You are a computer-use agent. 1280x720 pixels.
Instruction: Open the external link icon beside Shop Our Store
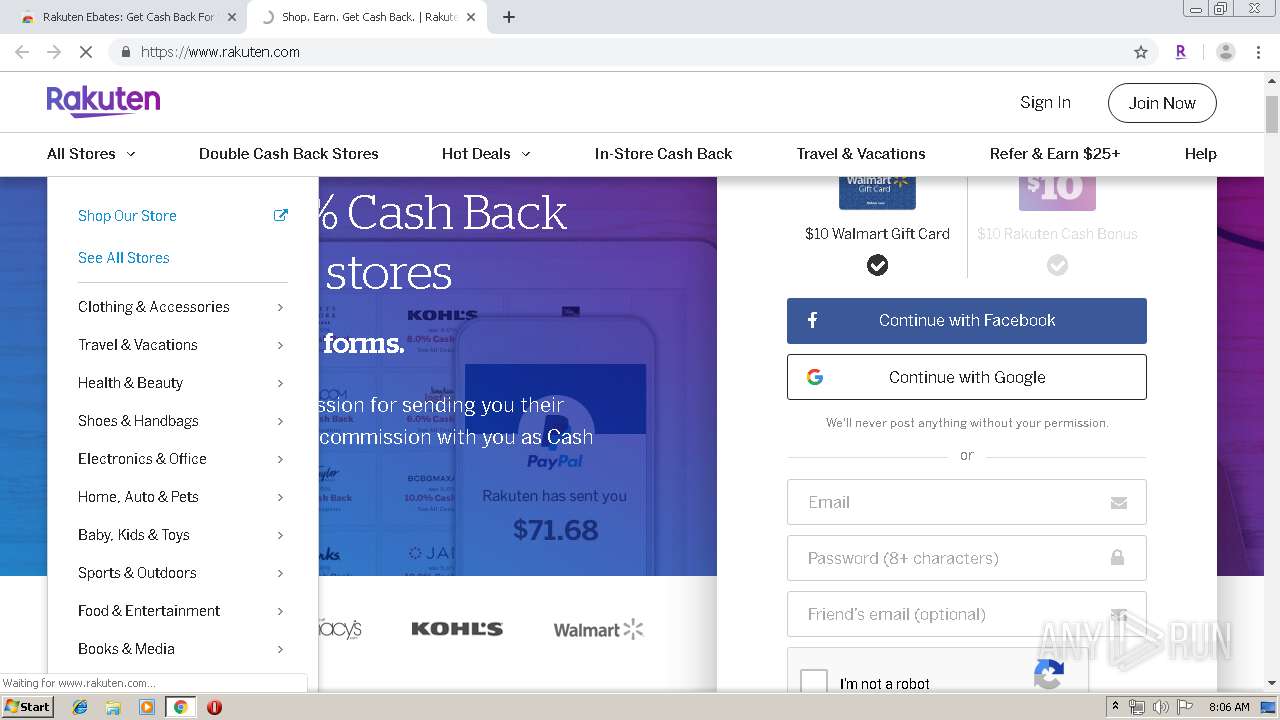point(281,215)
